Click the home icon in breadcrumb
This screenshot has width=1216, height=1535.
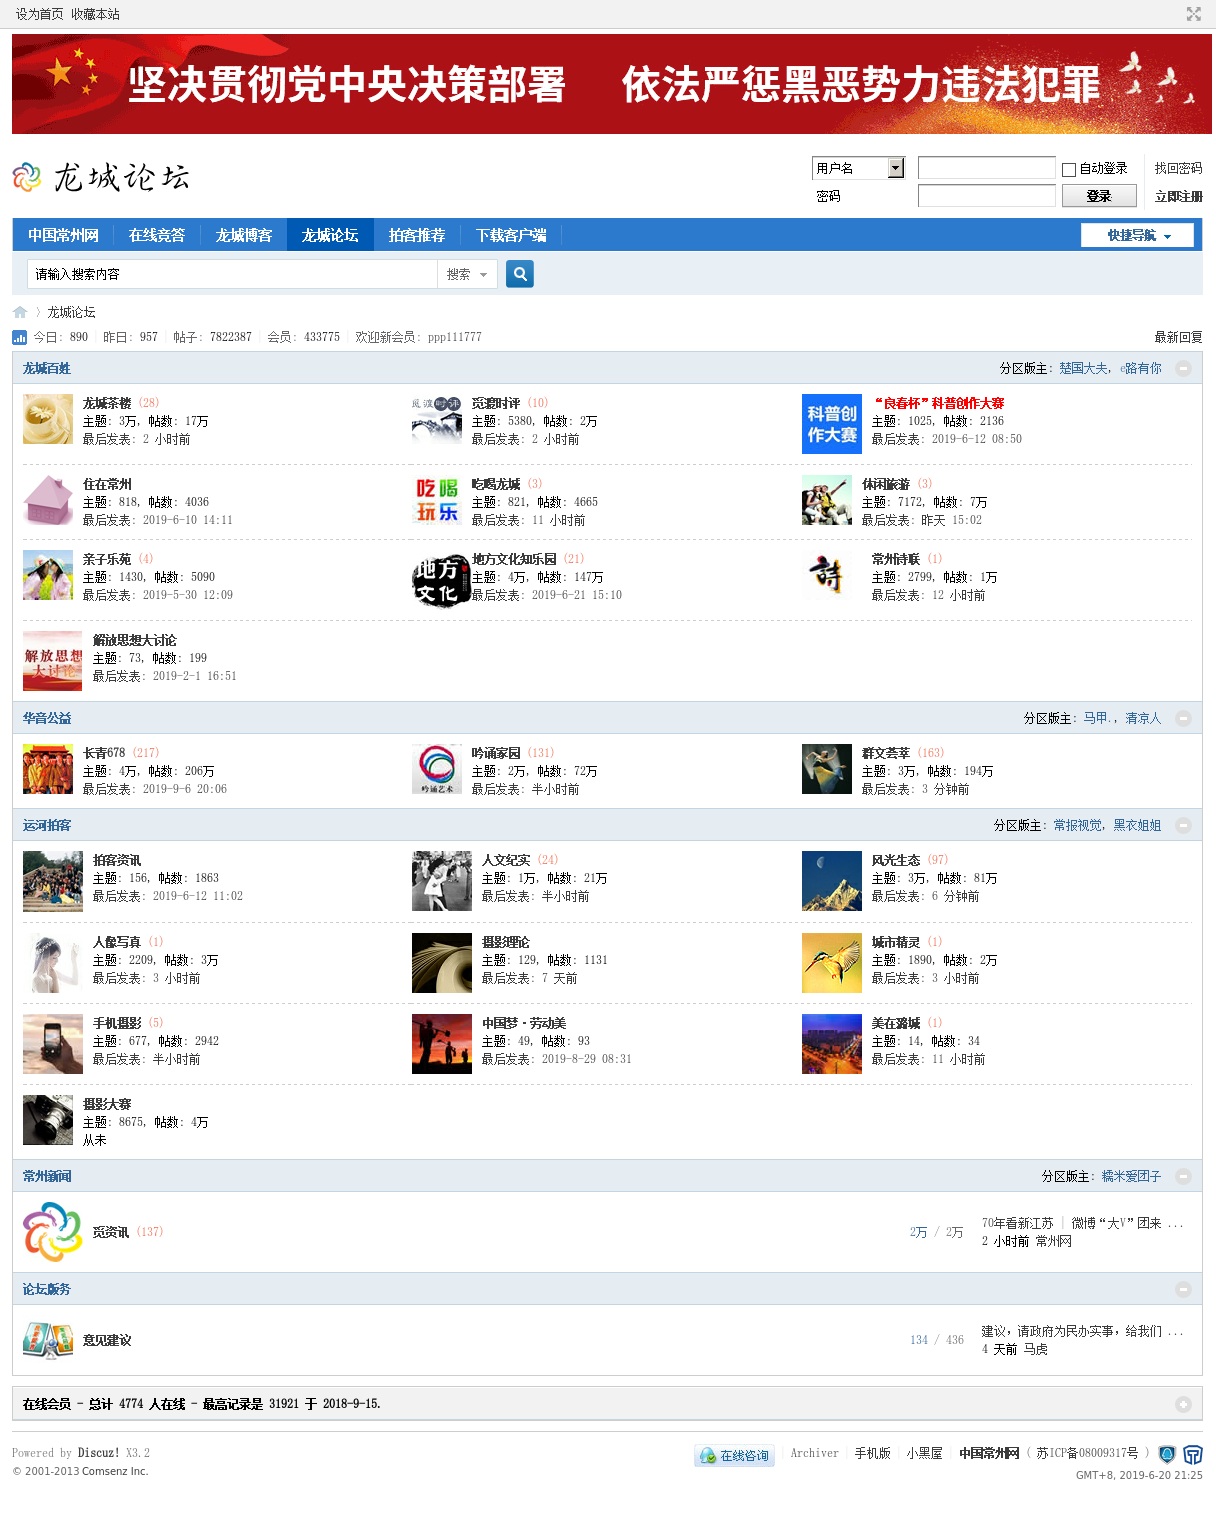tap(20, 312)
